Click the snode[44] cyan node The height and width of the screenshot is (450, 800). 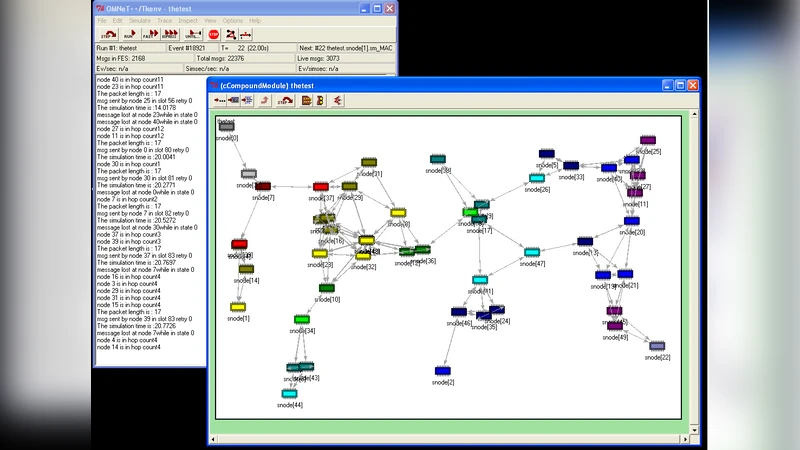(290, 394)
